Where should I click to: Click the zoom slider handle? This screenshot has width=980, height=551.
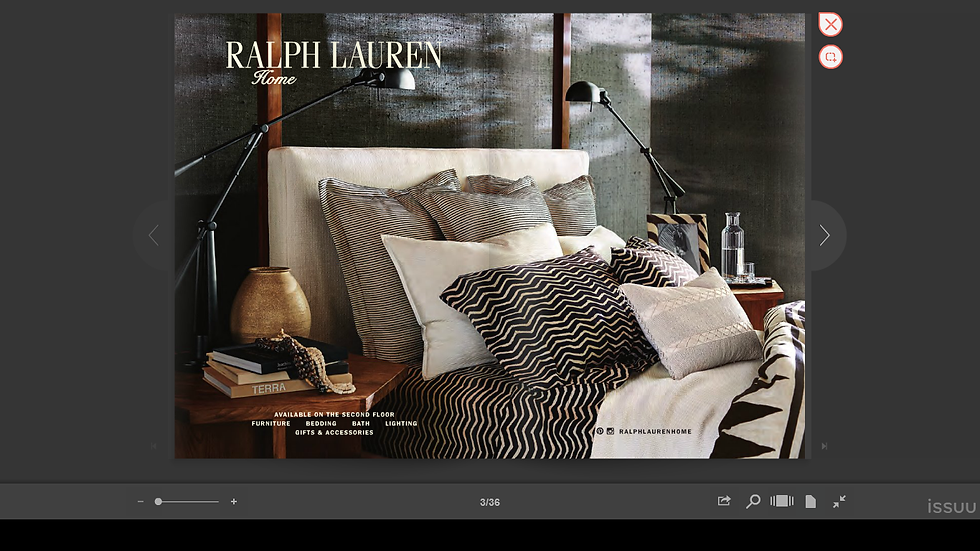(x=159, y=502)
